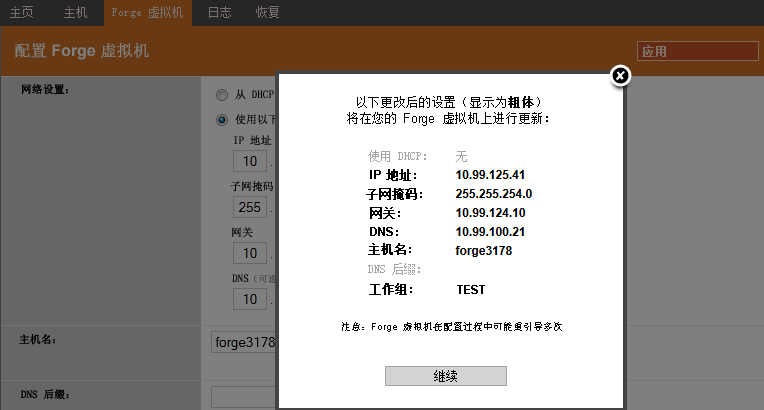Screen dimensions: 764x410
Task: Select the static settings radio button
Action: click(222, 120)
